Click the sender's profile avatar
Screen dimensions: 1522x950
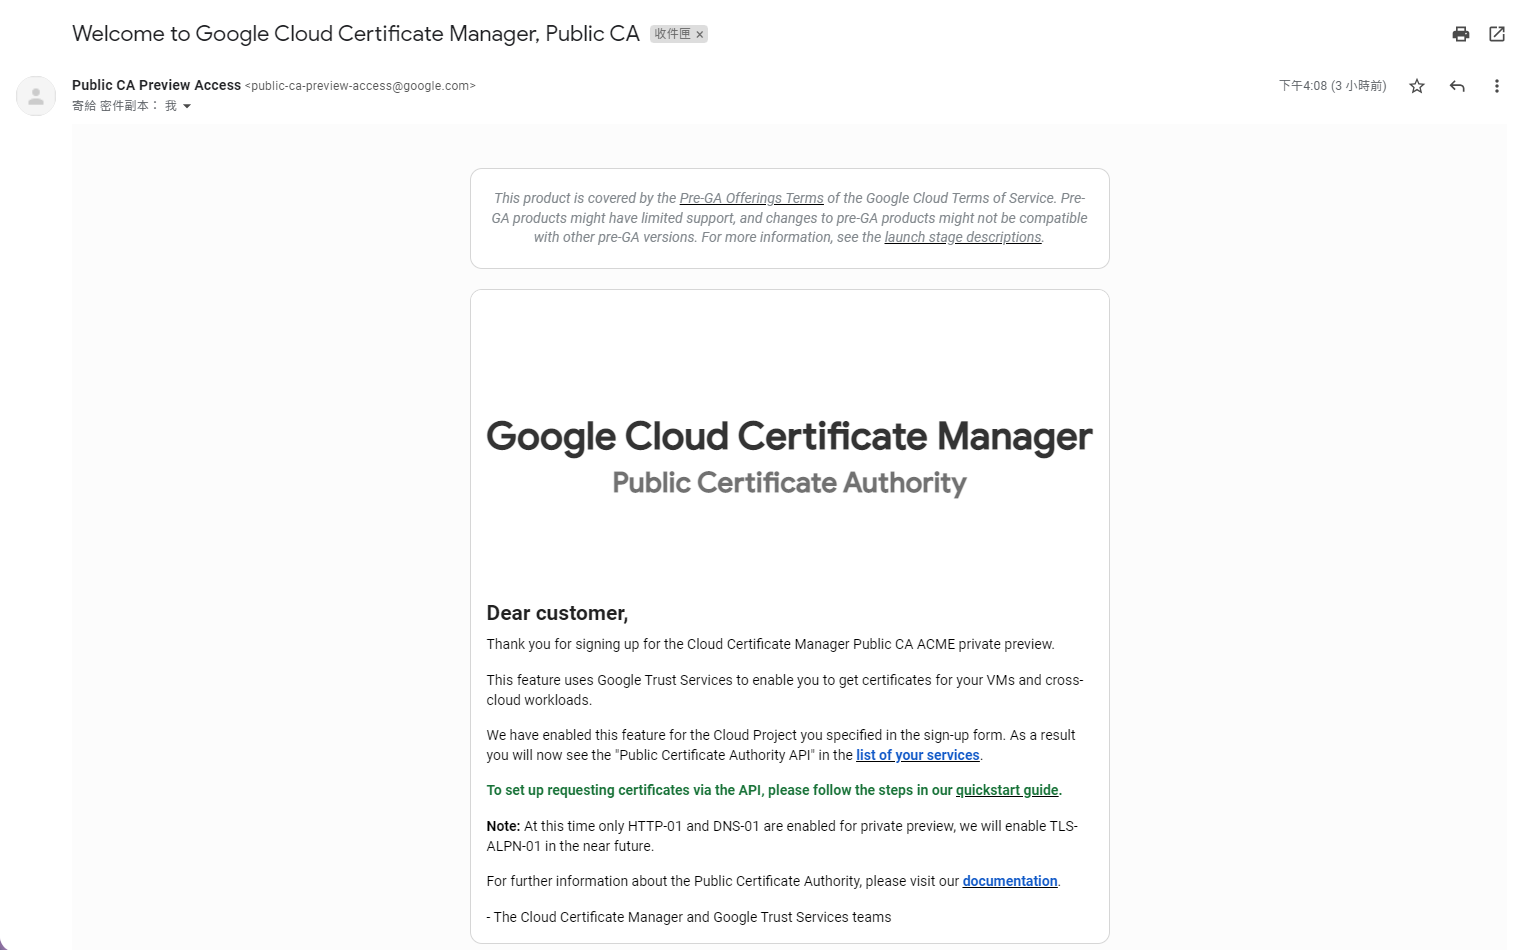coord(36,96)
